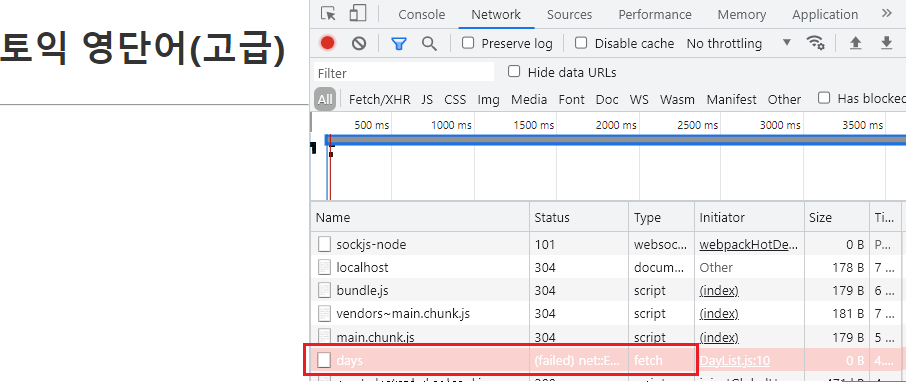The image size is (906, 382).
Task: Click into the Filter text field
Action: 404,73
